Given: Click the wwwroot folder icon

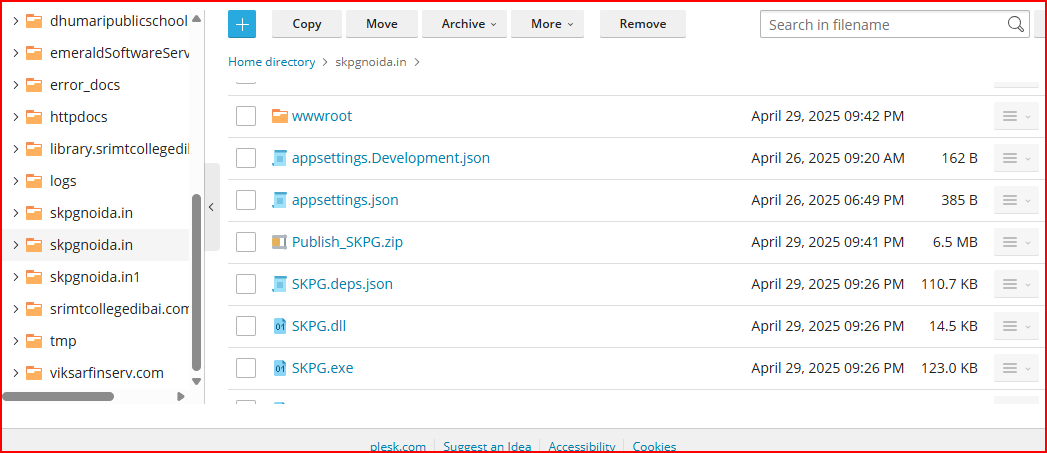Looking at the screenshot, I should pos(279,116).
